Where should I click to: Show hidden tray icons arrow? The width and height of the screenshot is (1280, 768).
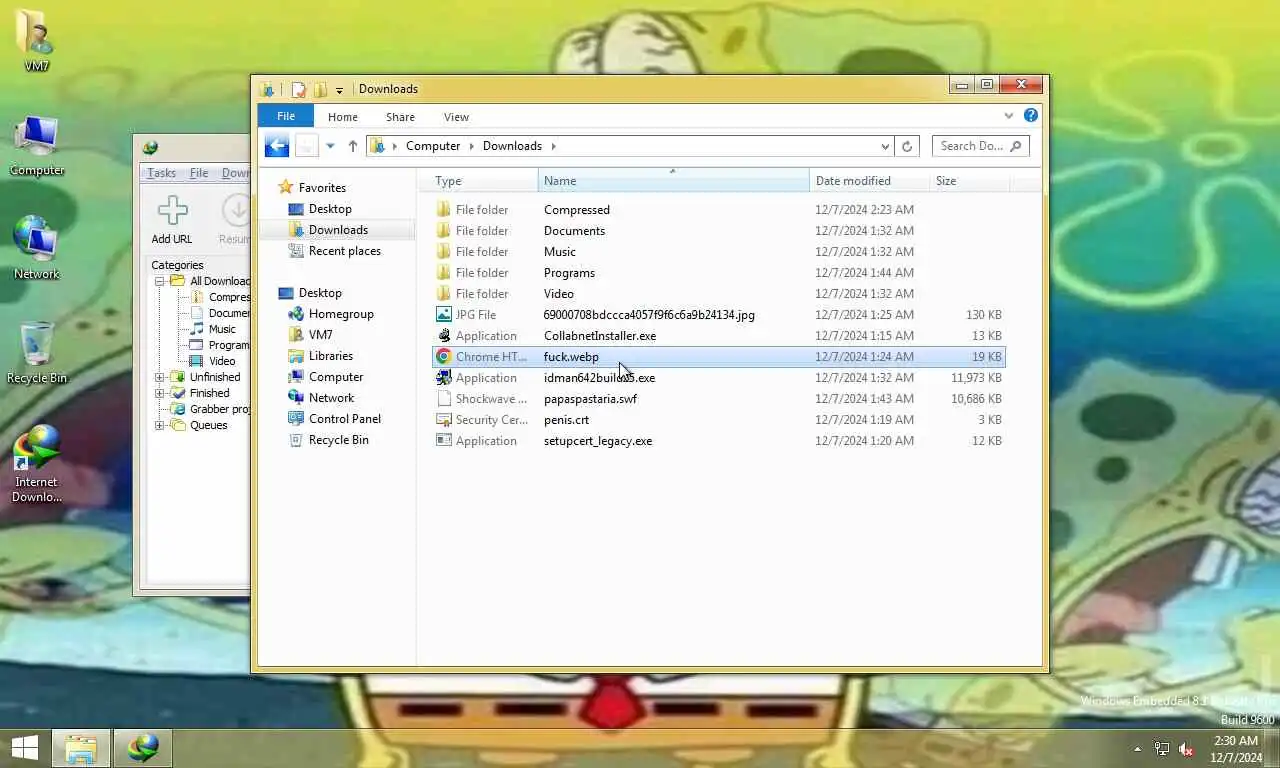(x=1137, y=749)
